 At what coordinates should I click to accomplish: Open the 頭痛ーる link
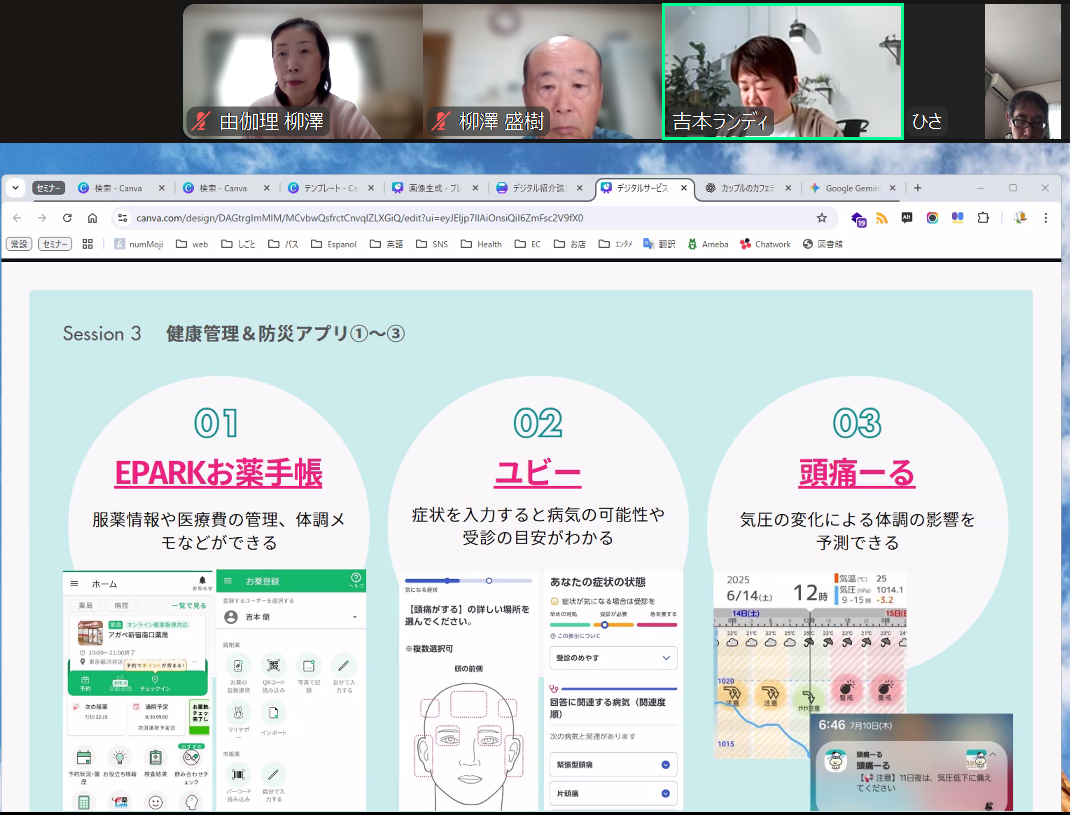point(856,473)
